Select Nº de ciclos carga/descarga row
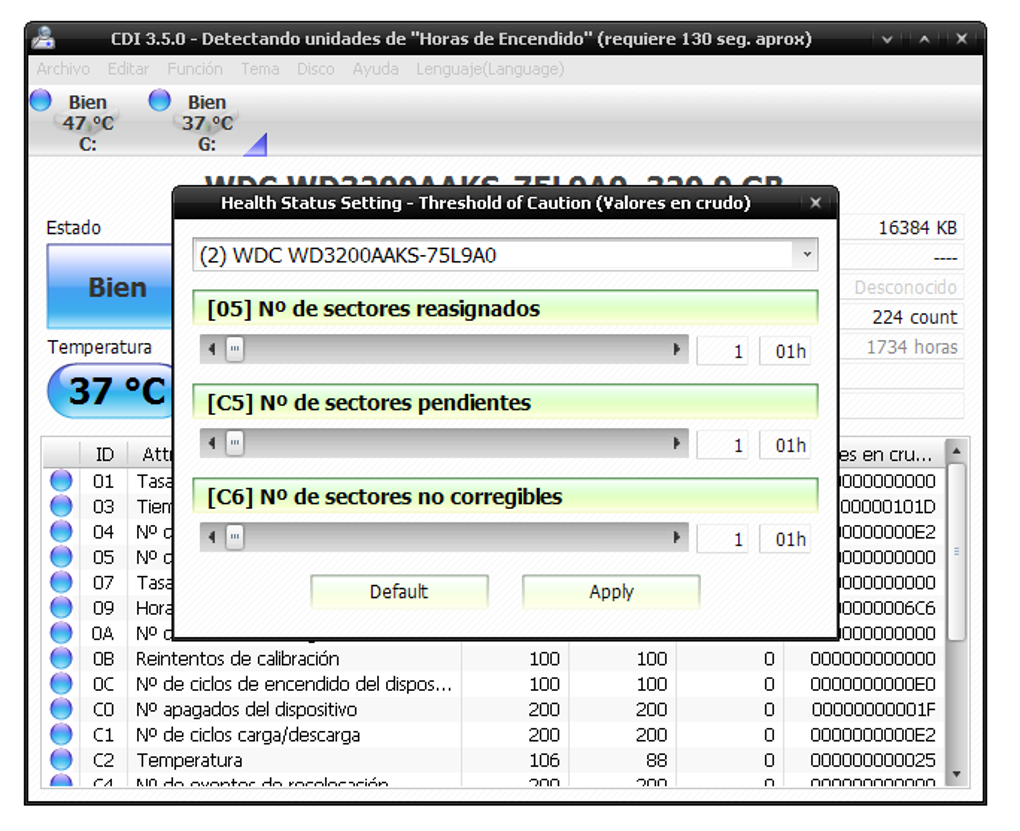Screen dimensions: 1020x831 (494, 735)
